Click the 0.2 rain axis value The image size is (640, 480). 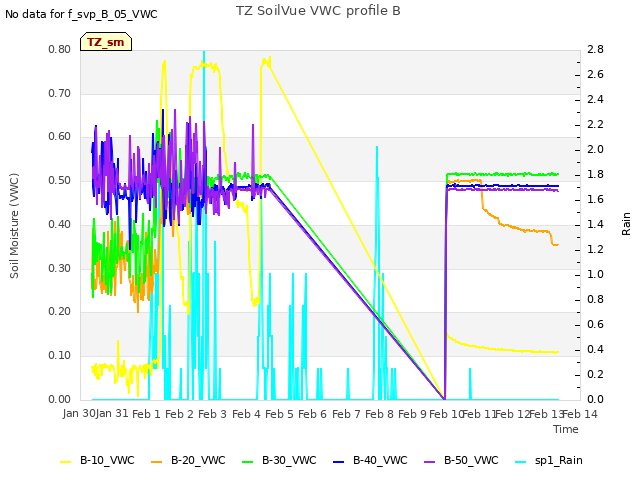click(x=596, y=374)
